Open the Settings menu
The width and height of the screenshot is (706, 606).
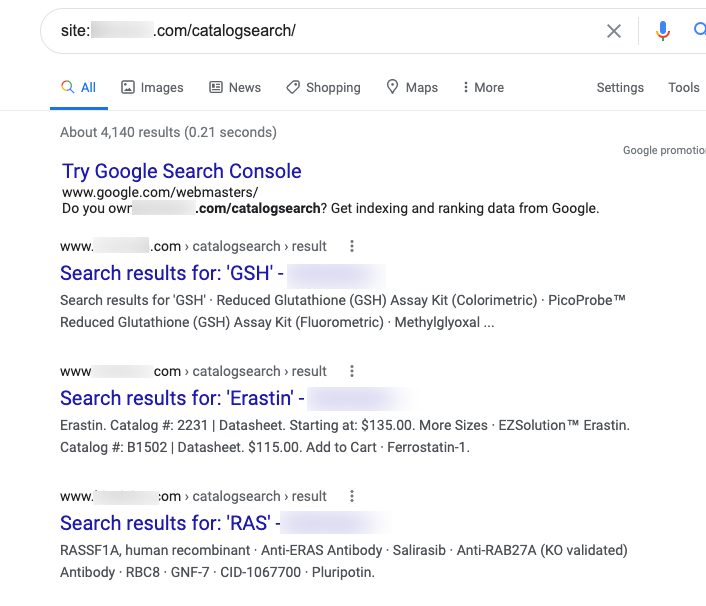[x=620, y=88]
